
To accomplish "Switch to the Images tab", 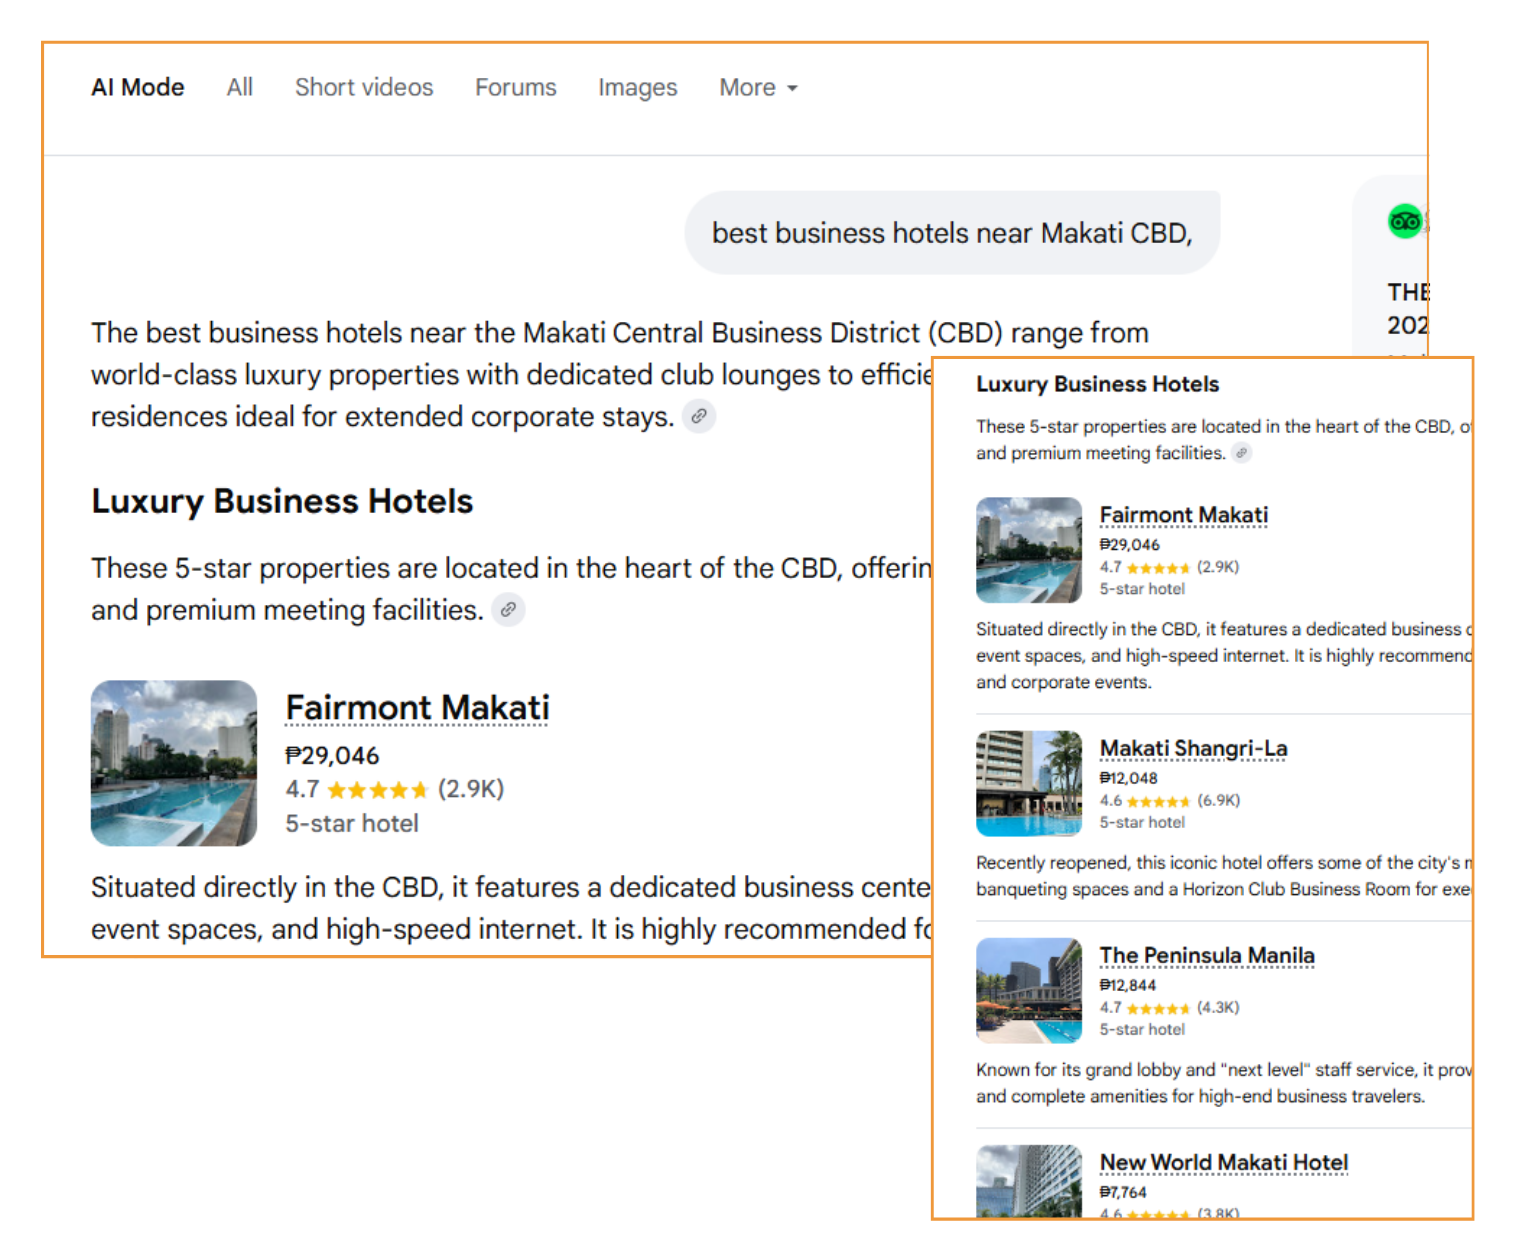I will pyautogui.click(x=638, y=88).
